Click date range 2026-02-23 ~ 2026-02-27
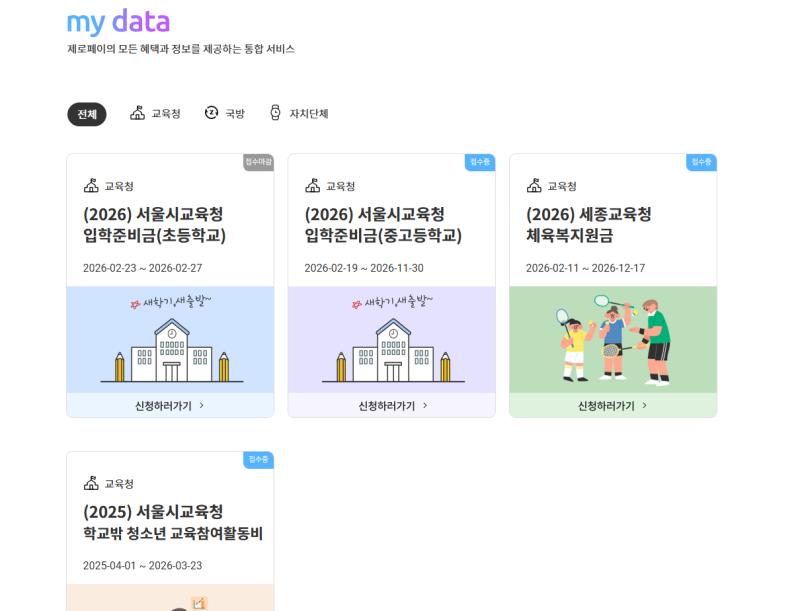The image size is (800, 611). (143, 268)
